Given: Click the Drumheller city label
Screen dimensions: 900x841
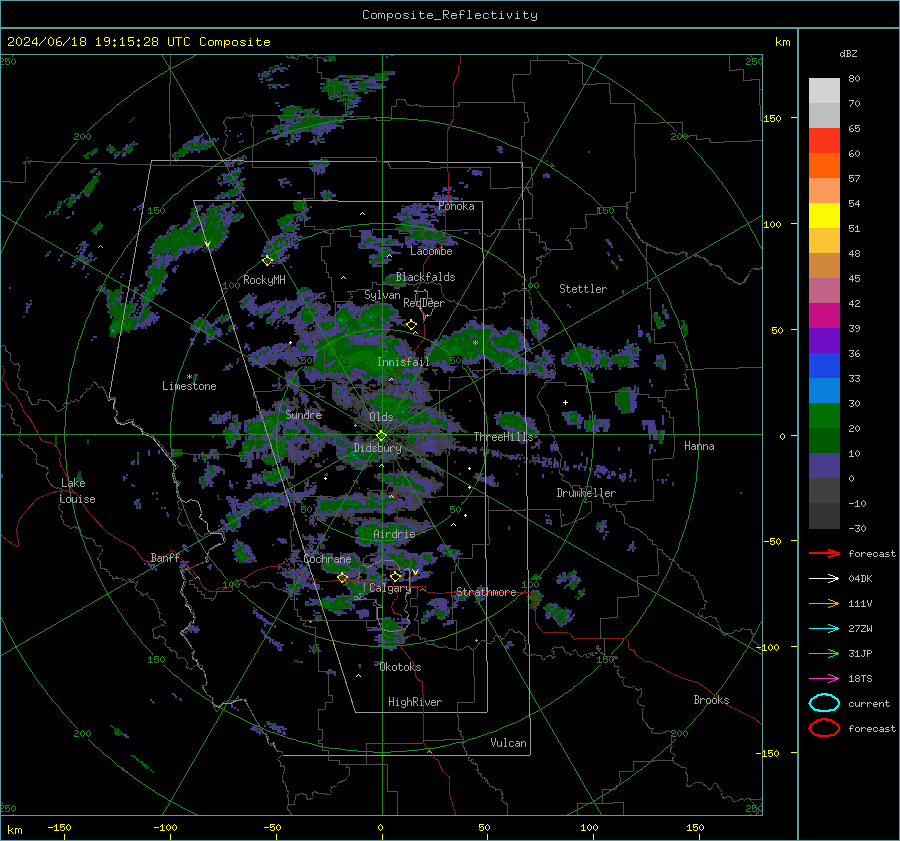Looking at the screenshot, I should click(586, 493).
